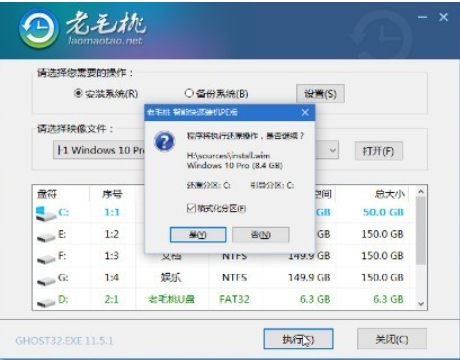This screenshot has height=360, width=460.
Task: Click the E: drive icon
Action: click(46, 237)
